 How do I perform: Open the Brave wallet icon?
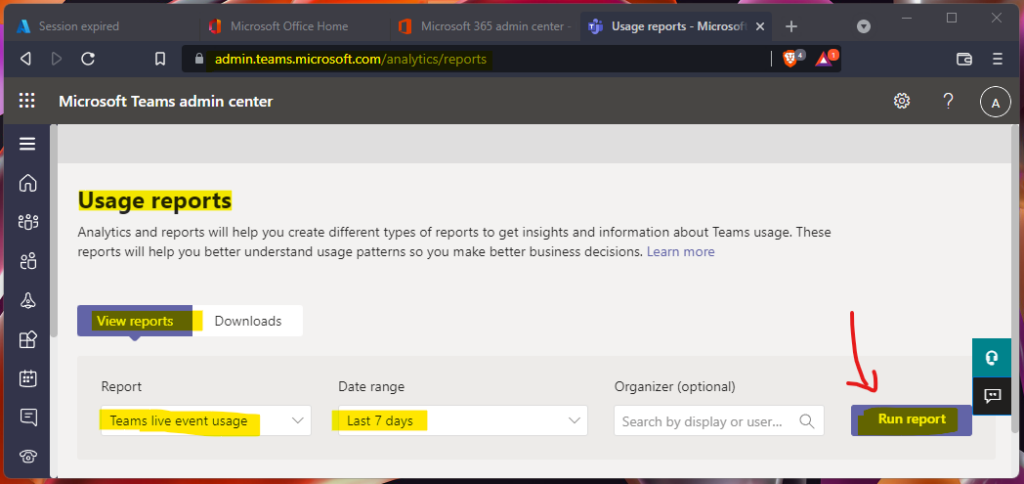click(x=964, y=59)
